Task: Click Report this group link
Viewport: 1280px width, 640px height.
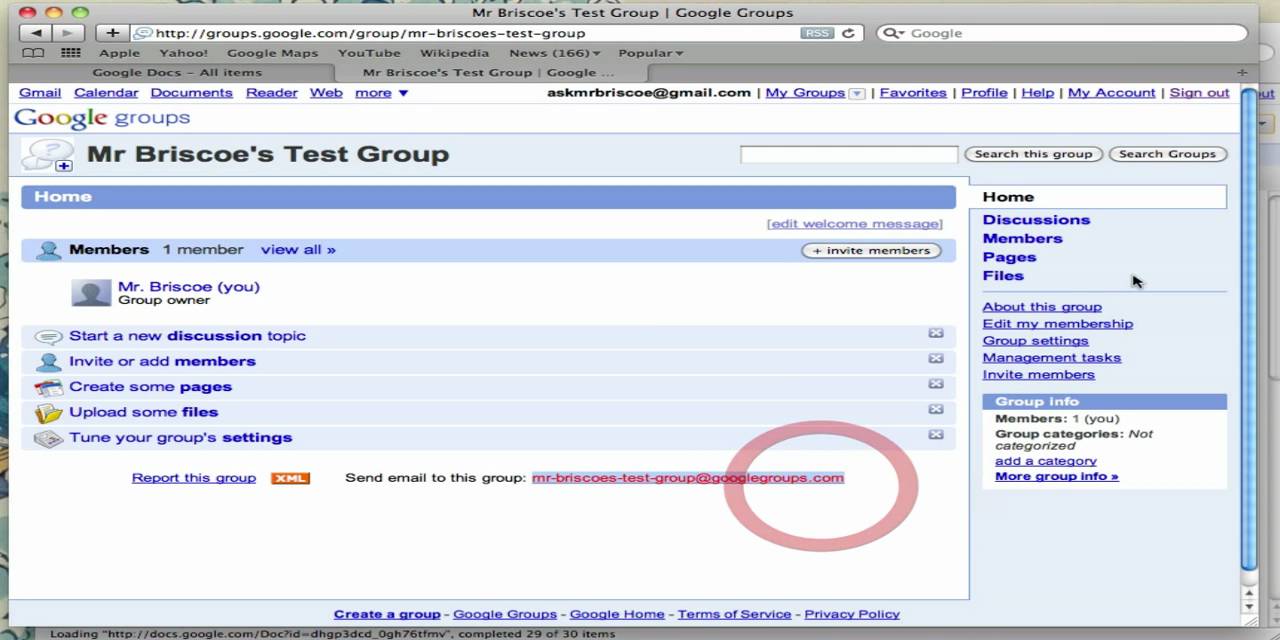Action: (x=194, y=478)
